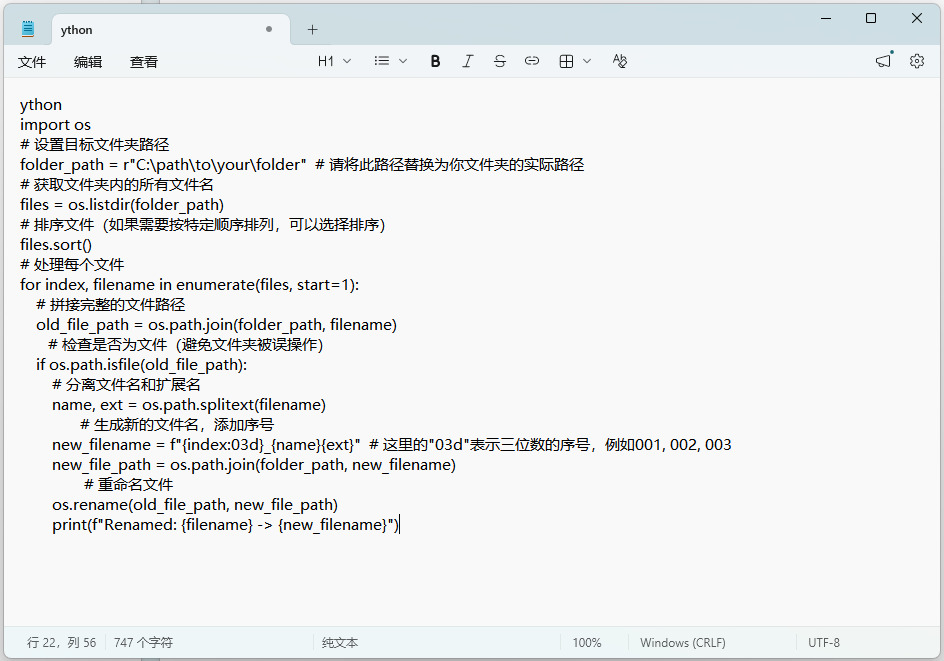Click the 'import os' line
The height and width of the screenshot is (661, 944).
(55, 125)
